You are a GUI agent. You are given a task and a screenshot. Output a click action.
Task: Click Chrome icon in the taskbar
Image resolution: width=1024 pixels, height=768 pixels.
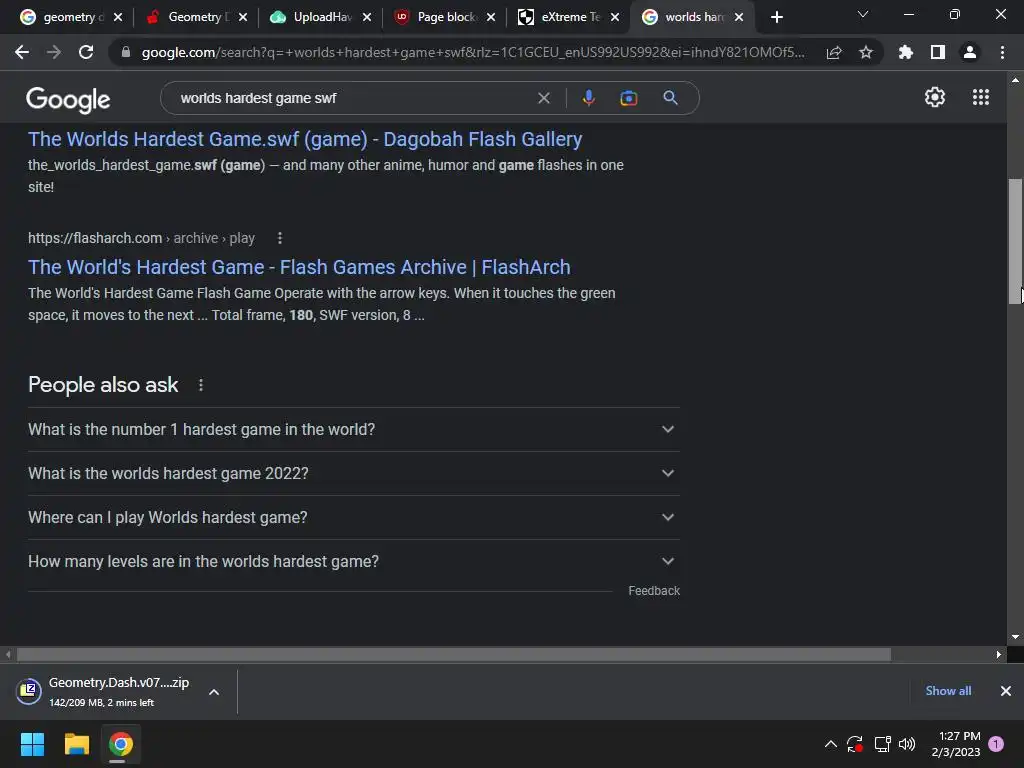tap(120, 744)
